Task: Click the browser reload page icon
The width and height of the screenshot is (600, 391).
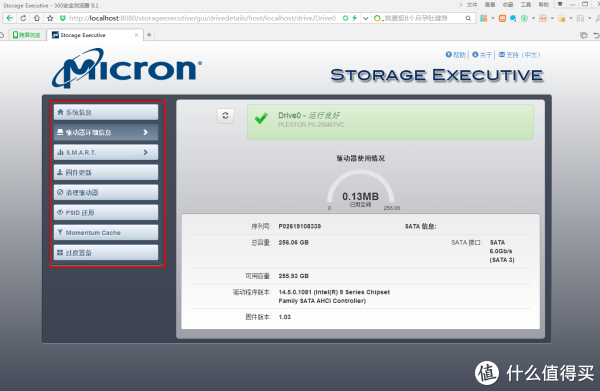Action: click(x=23, y=18)
